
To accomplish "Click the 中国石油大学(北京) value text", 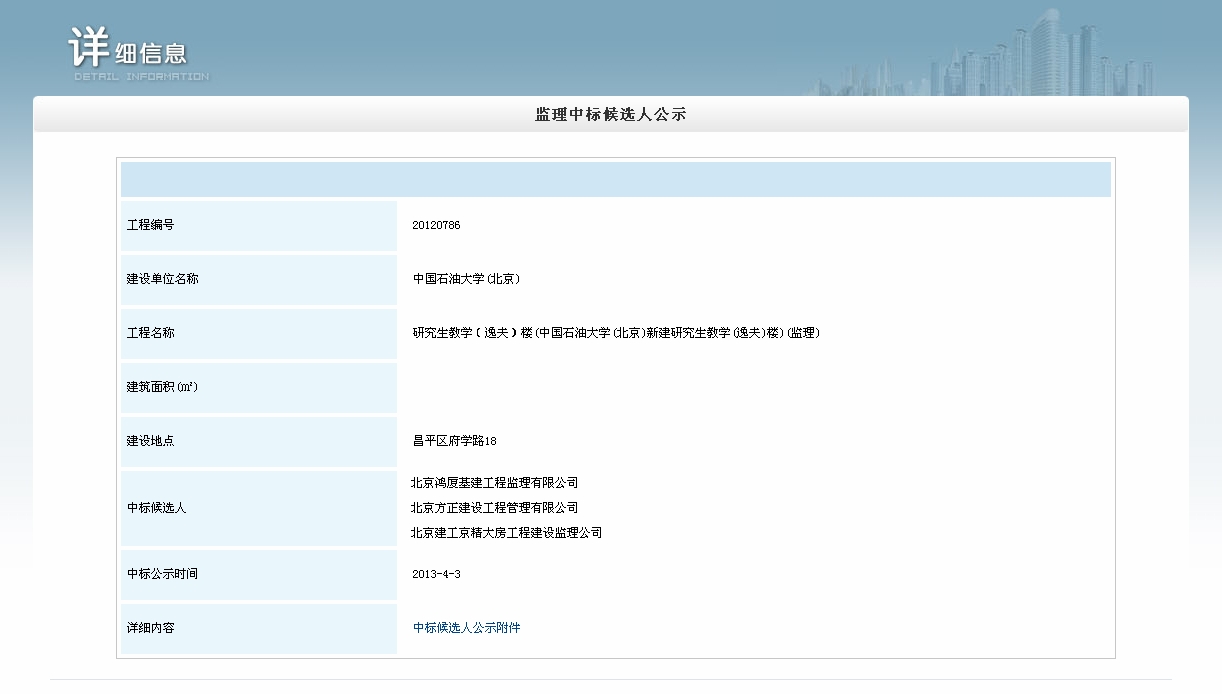I will coord(466,279).
